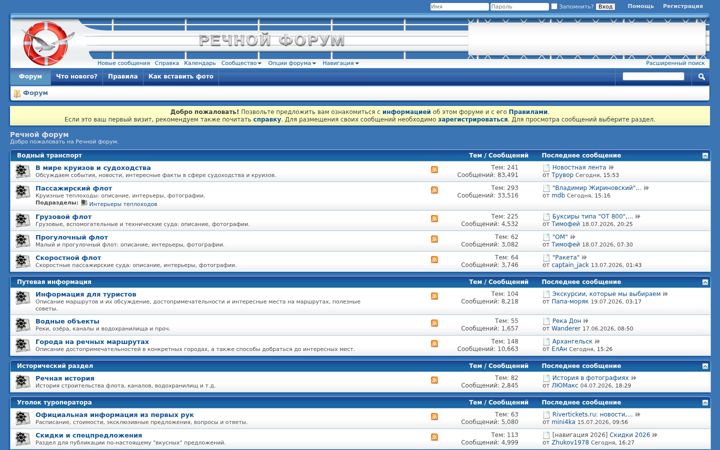Open RSS feed for Информация для туристов

(434, 296)
